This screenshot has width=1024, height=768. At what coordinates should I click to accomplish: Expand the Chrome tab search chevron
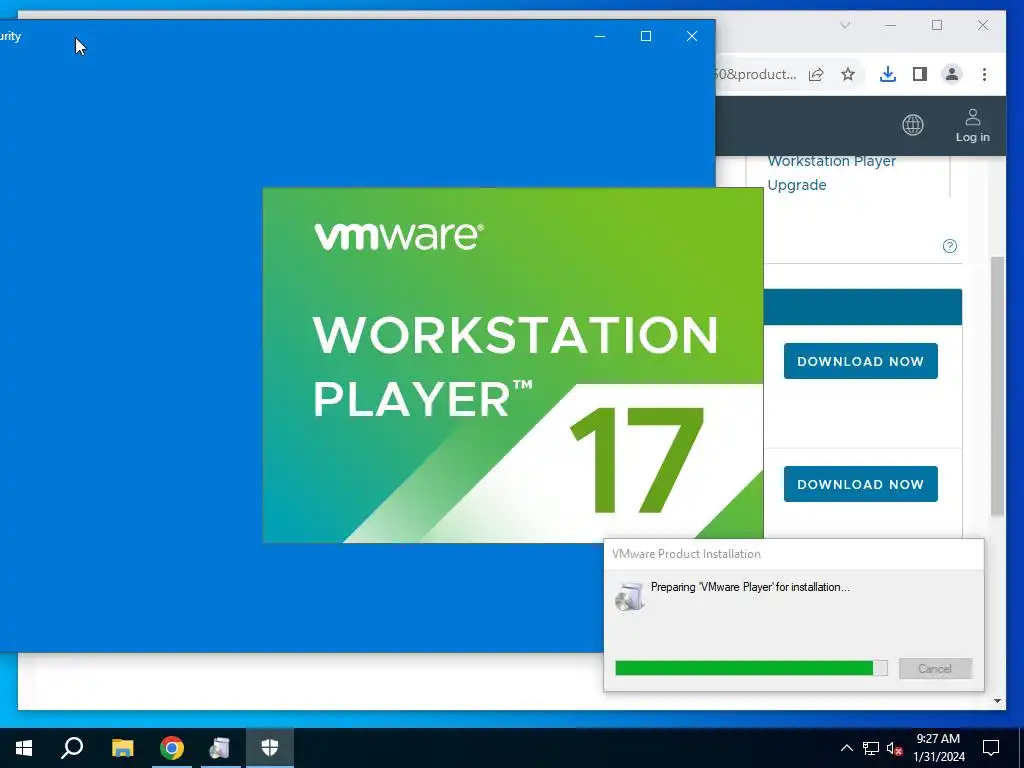[845, 25]
